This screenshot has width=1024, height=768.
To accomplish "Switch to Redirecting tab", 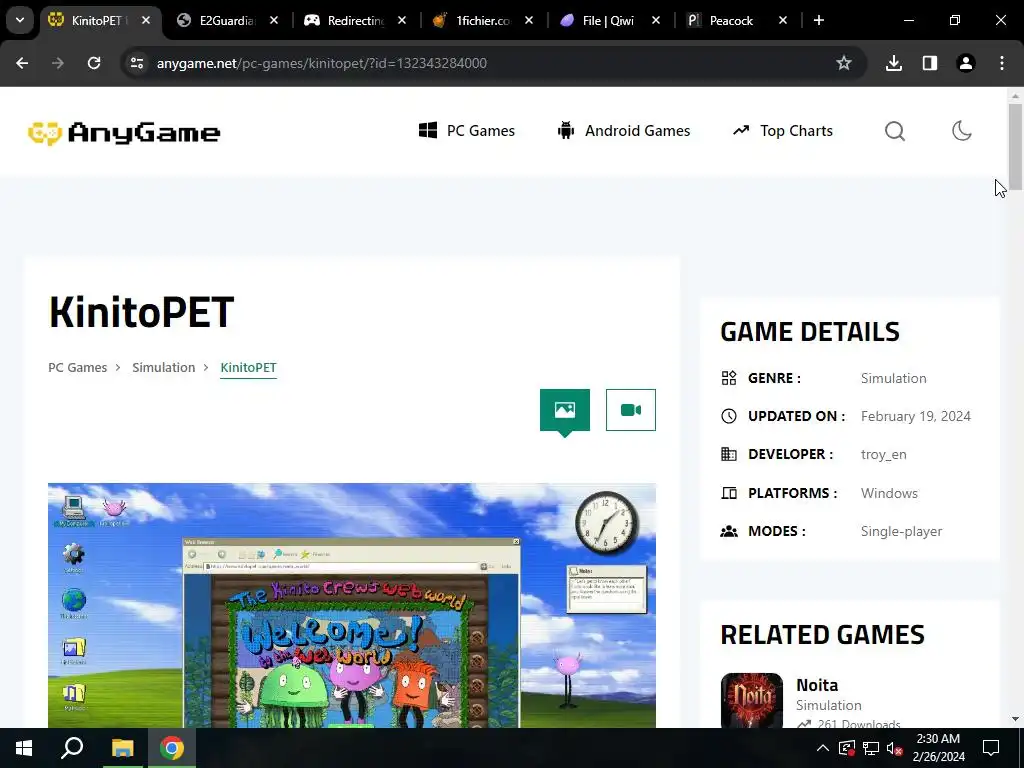I will 356,20.
